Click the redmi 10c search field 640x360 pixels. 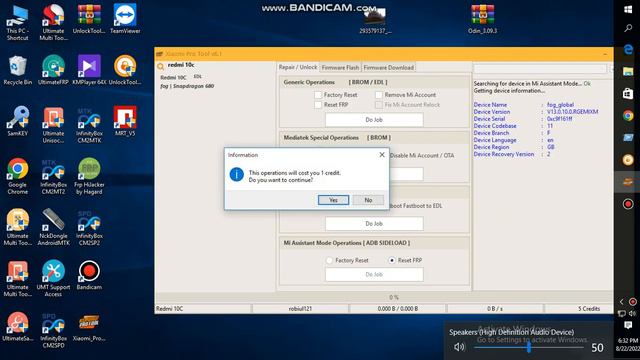point(220,65)
